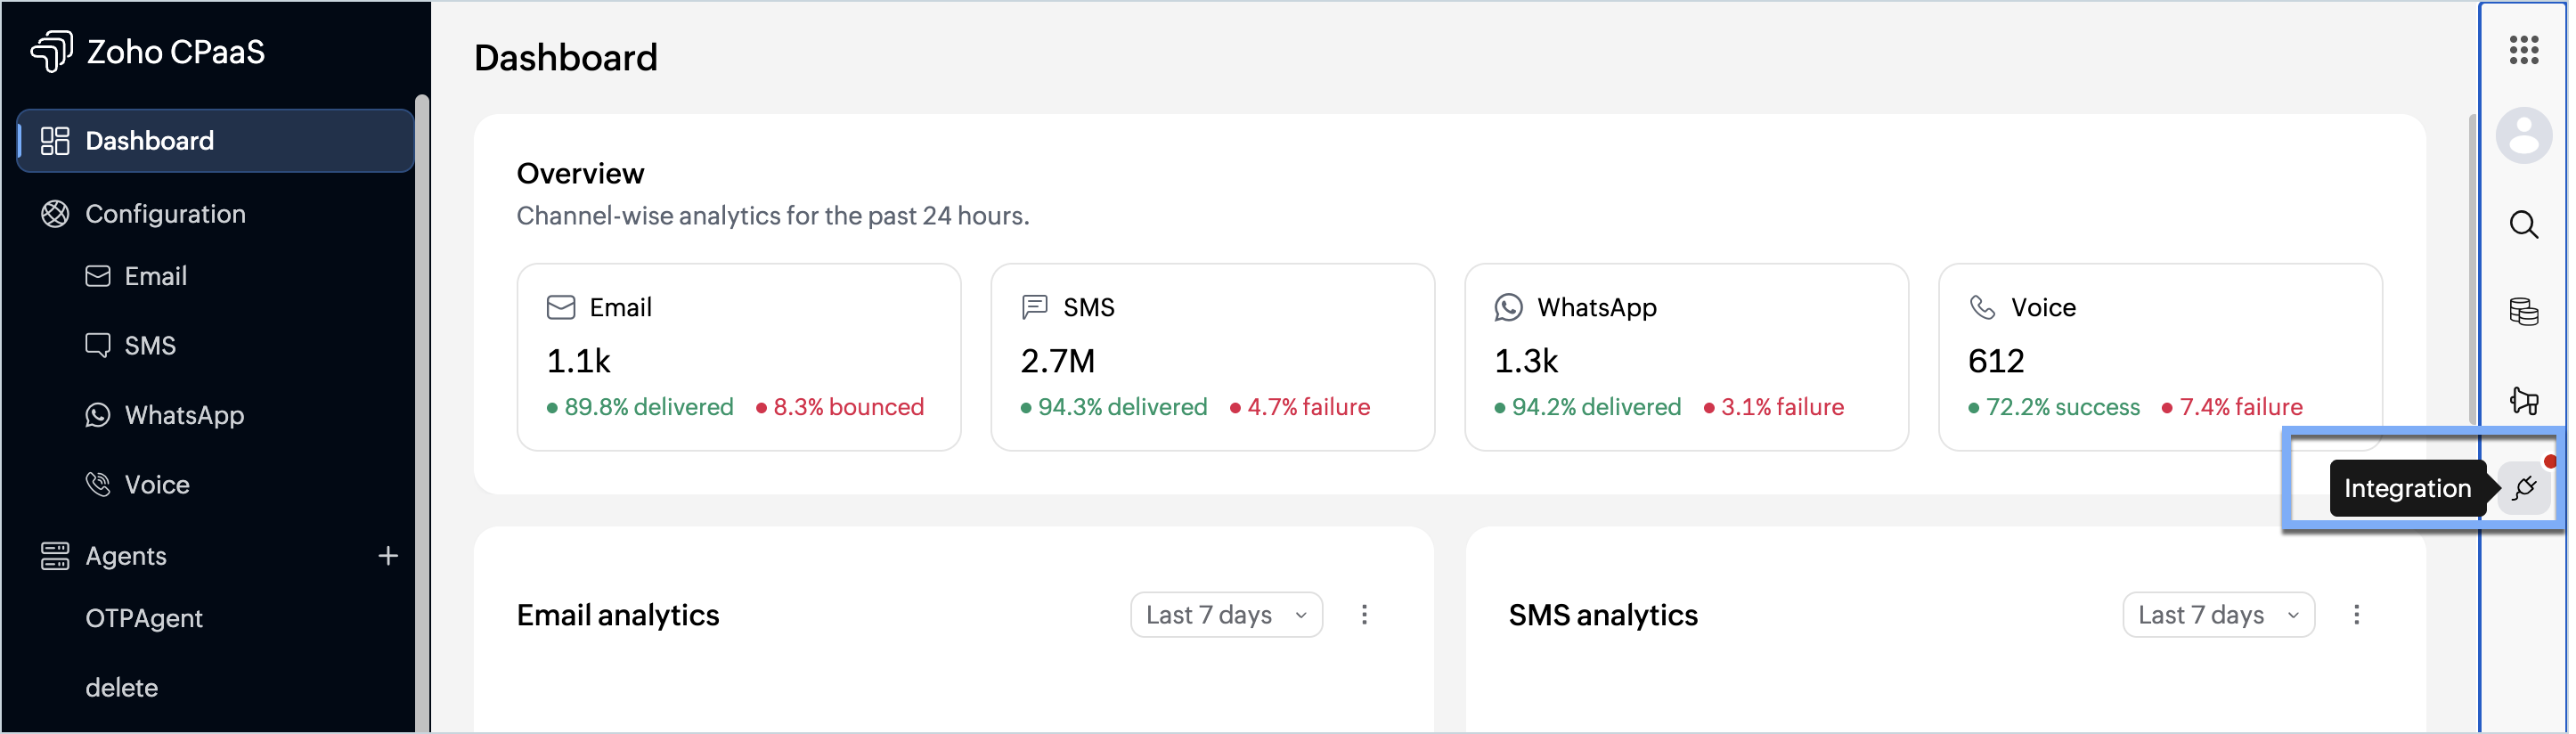Click the SMS count 2.7M value
This screenshot has height=734, width=2576.
point(1060,361)
